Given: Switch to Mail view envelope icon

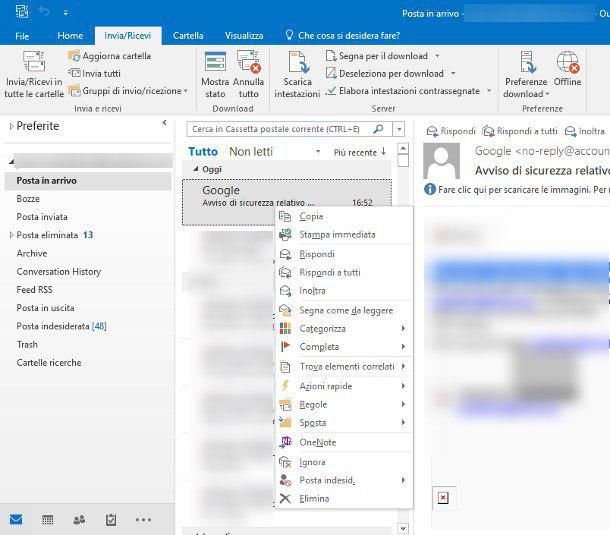Looking at the screenshot, I should click(16, 519).
